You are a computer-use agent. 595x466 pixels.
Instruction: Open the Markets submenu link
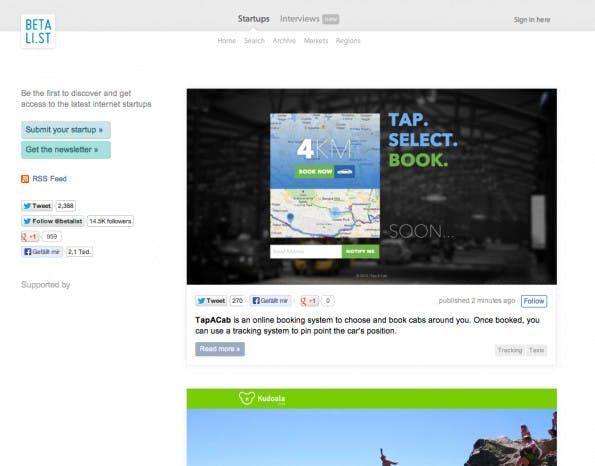pos(316,41)
